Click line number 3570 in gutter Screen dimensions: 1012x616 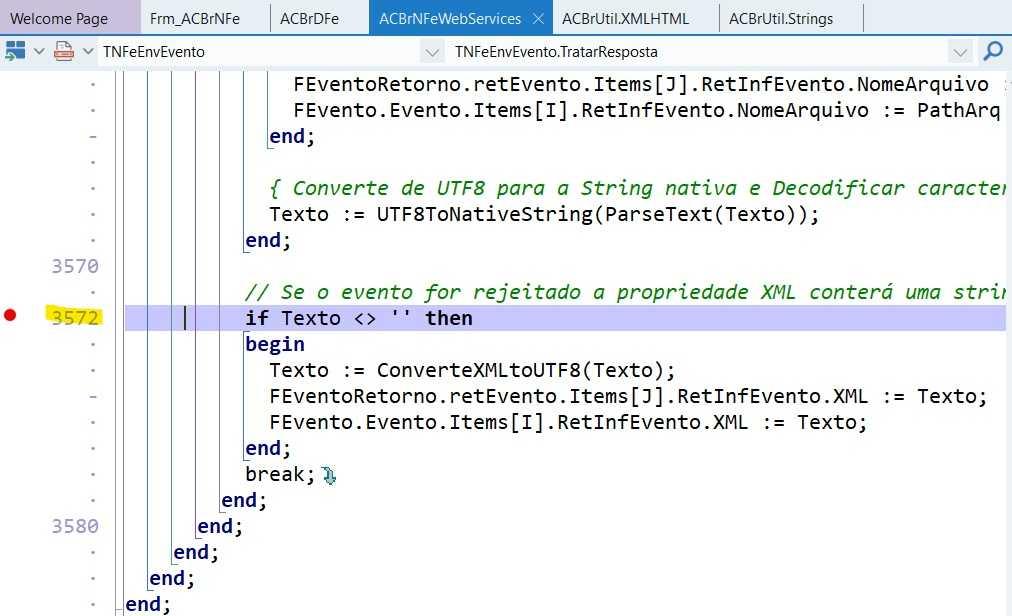[x=75, y=266]
